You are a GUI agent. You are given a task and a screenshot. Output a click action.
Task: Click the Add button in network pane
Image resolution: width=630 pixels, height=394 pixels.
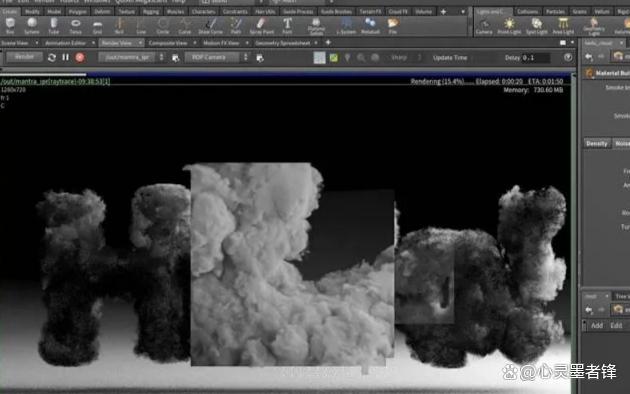click(x=597, y=325)
